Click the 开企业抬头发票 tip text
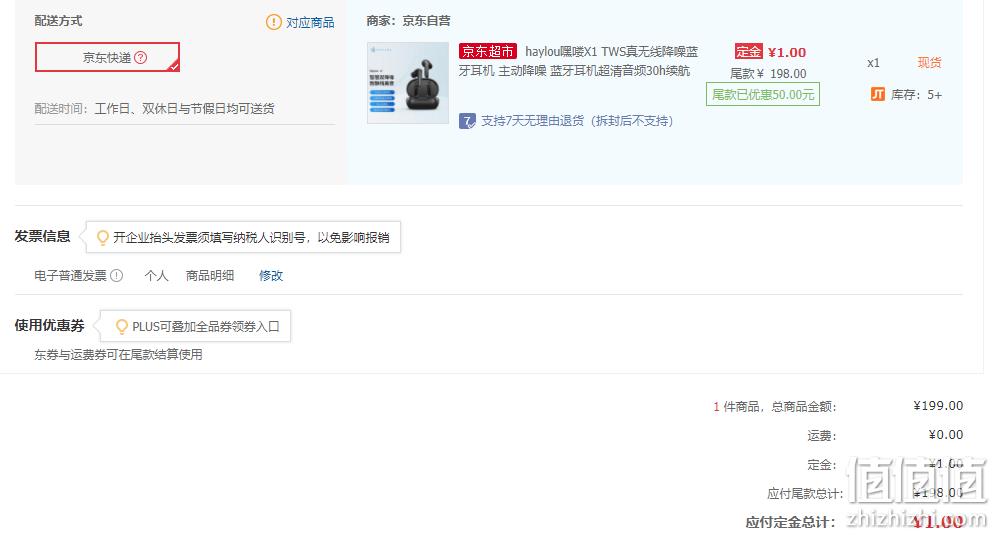This screenshot has width=996, height=536. (x=251, y=238)
